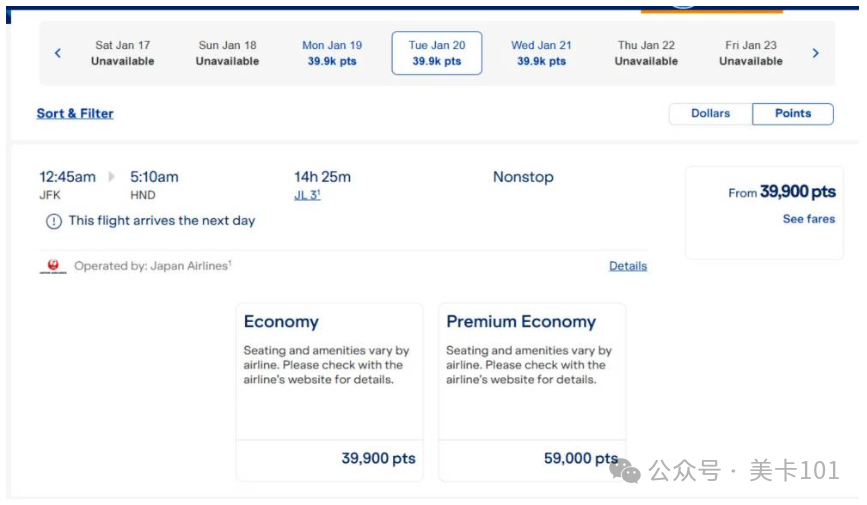Switch price display to Points

793,113
